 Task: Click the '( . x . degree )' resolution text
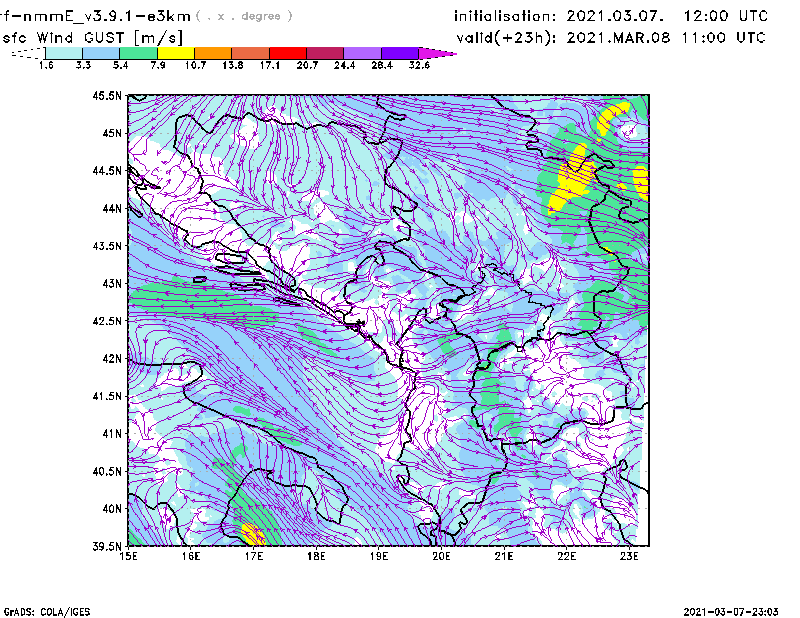(244, 16)
